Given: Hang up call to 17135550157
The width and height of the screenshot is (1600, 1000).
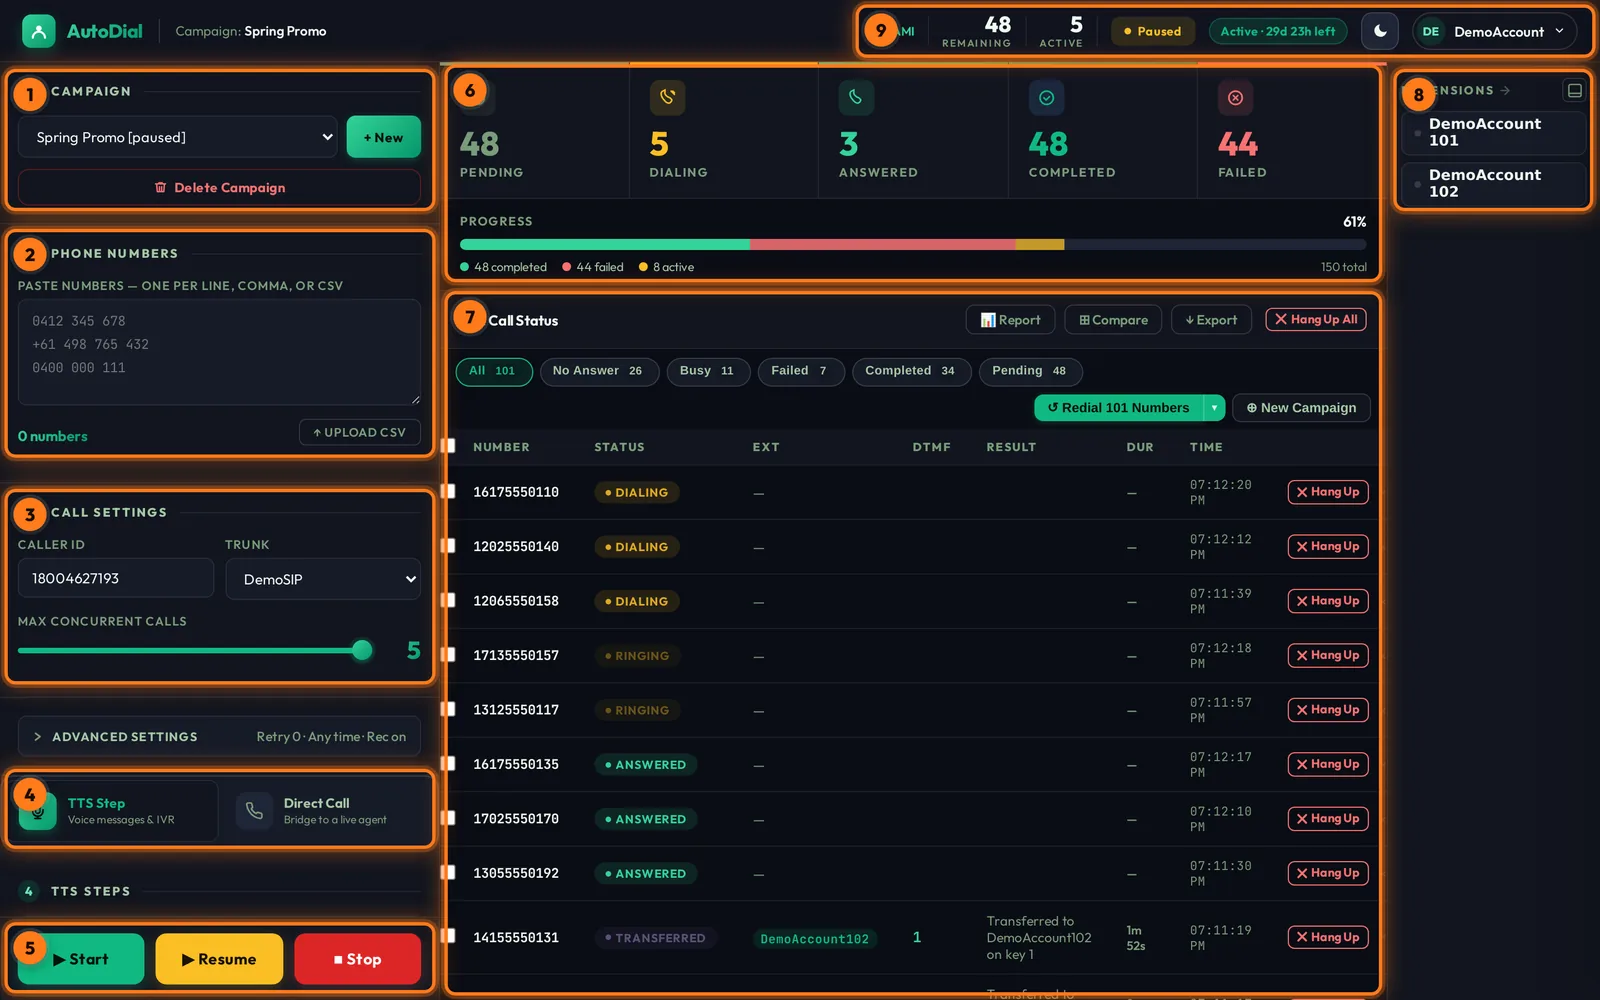Looking at the screenshot, I should pyautogui.click(x=1328, y=655).
